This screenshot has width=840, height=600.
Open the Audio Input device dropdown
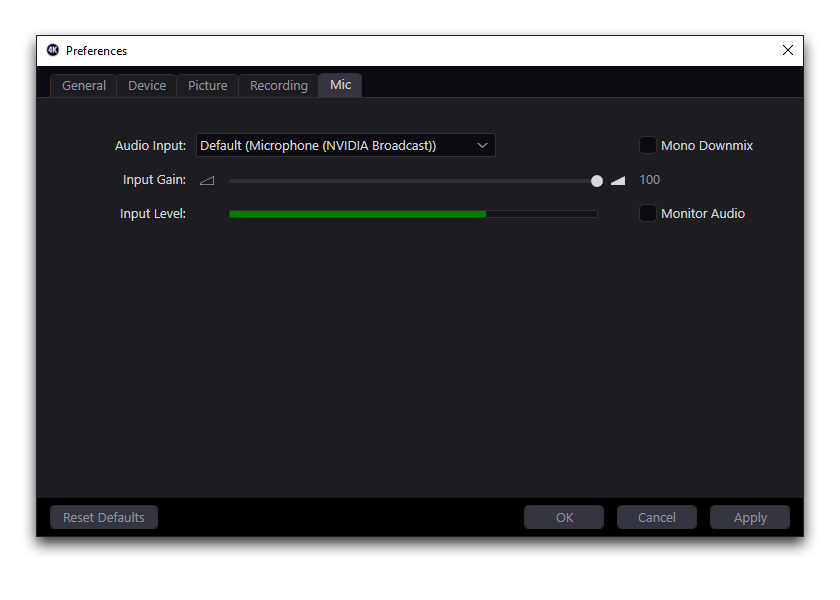pos(345,146)
